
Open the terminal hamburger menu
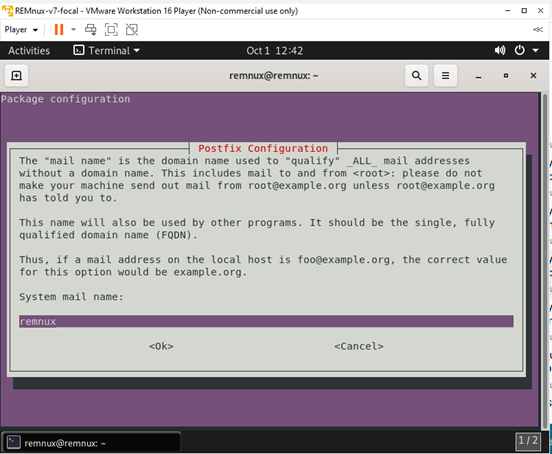(x=445, y=75)
